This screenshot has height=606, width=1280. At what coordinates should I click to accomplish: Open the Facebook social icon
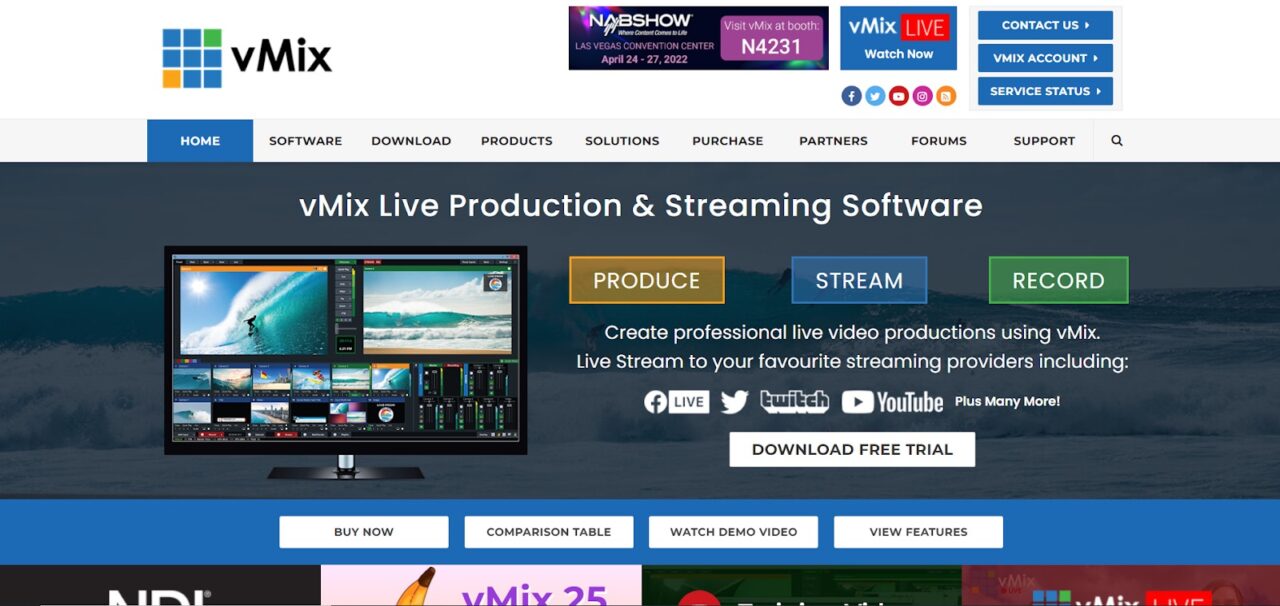tap(851, 96)
